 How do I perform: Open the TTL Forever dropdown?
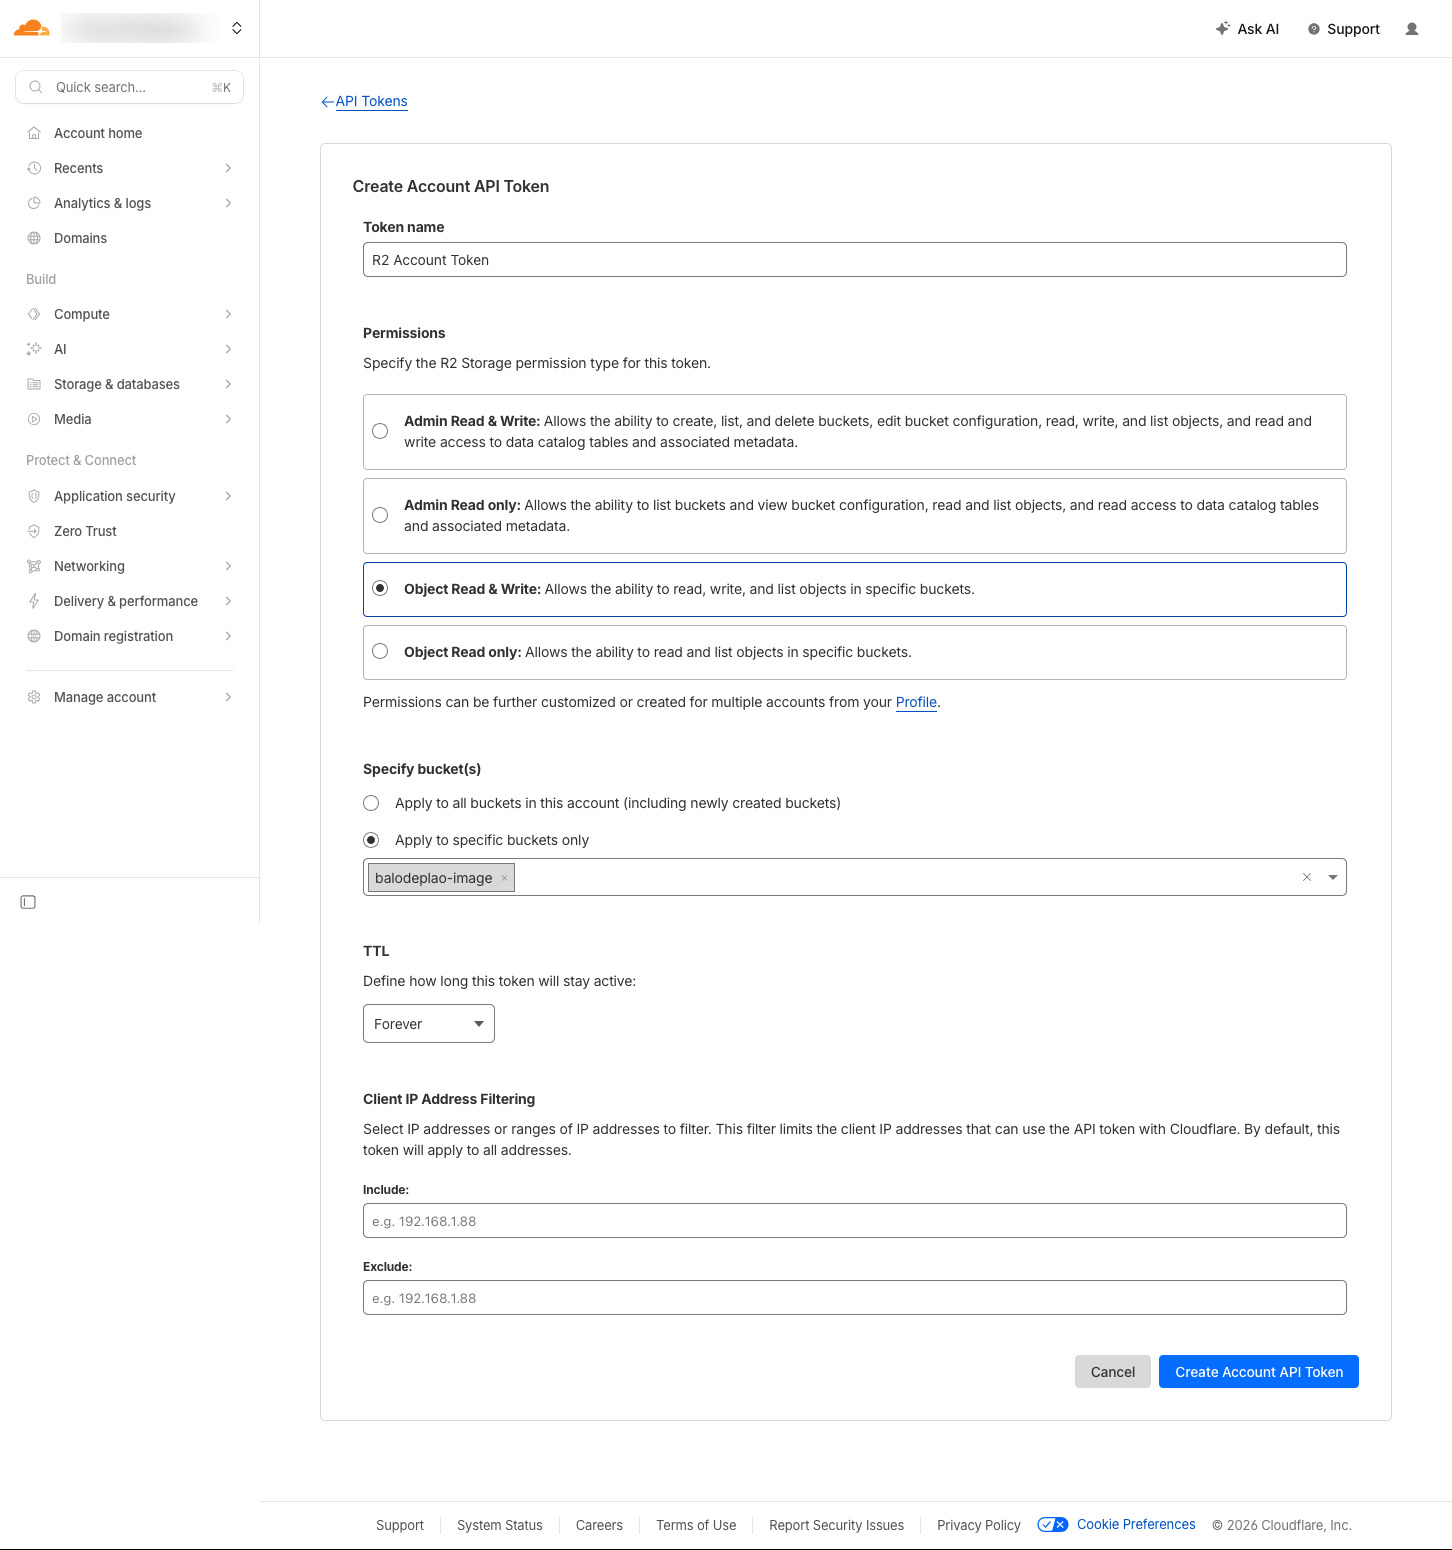428,1024
